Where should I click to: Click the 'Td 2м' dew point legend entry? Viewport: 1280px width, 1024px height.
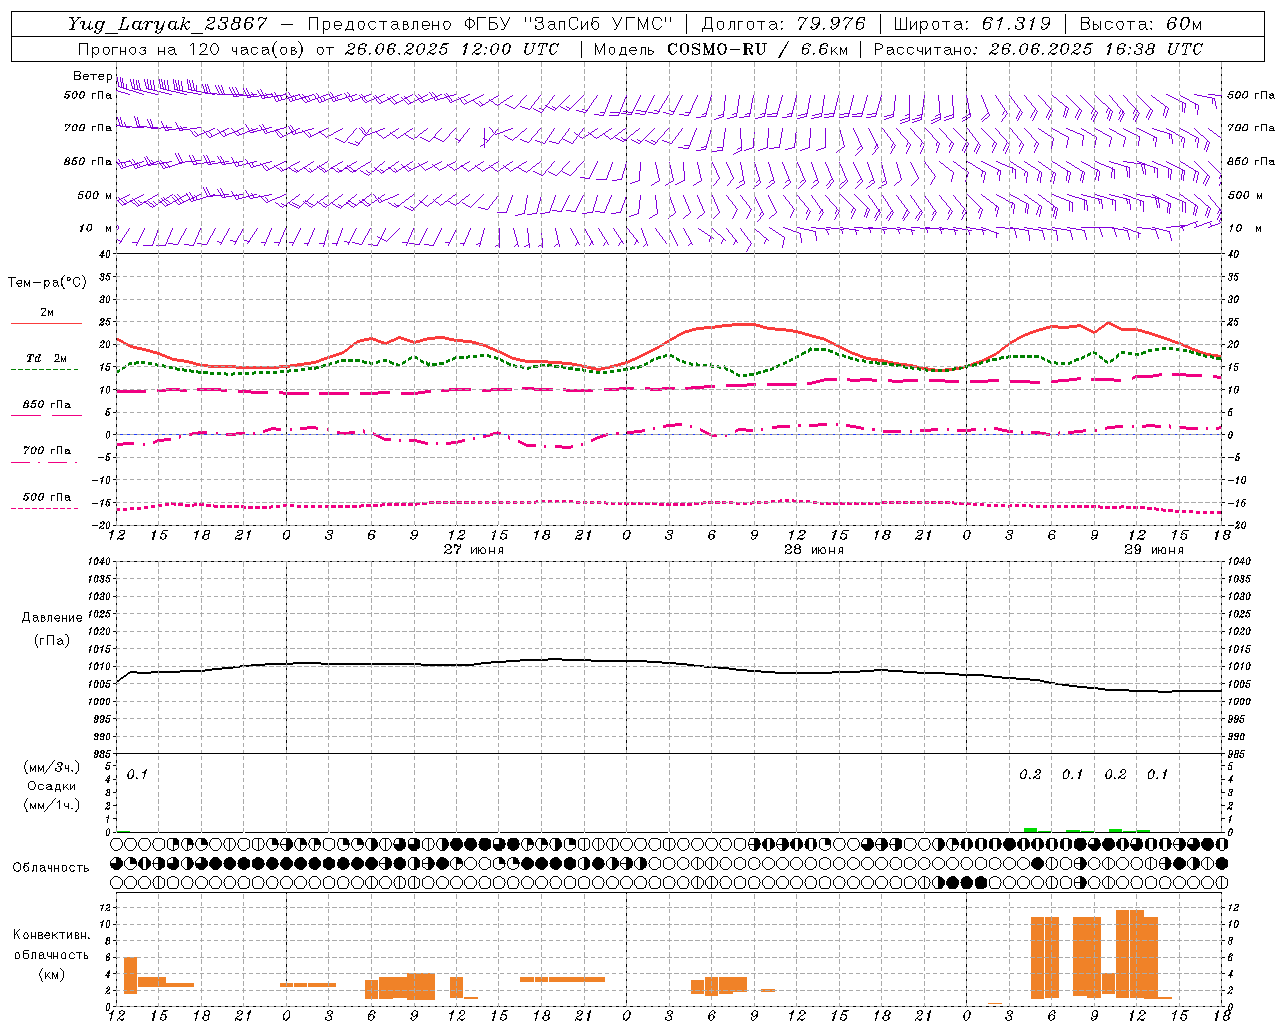(47, 358)
